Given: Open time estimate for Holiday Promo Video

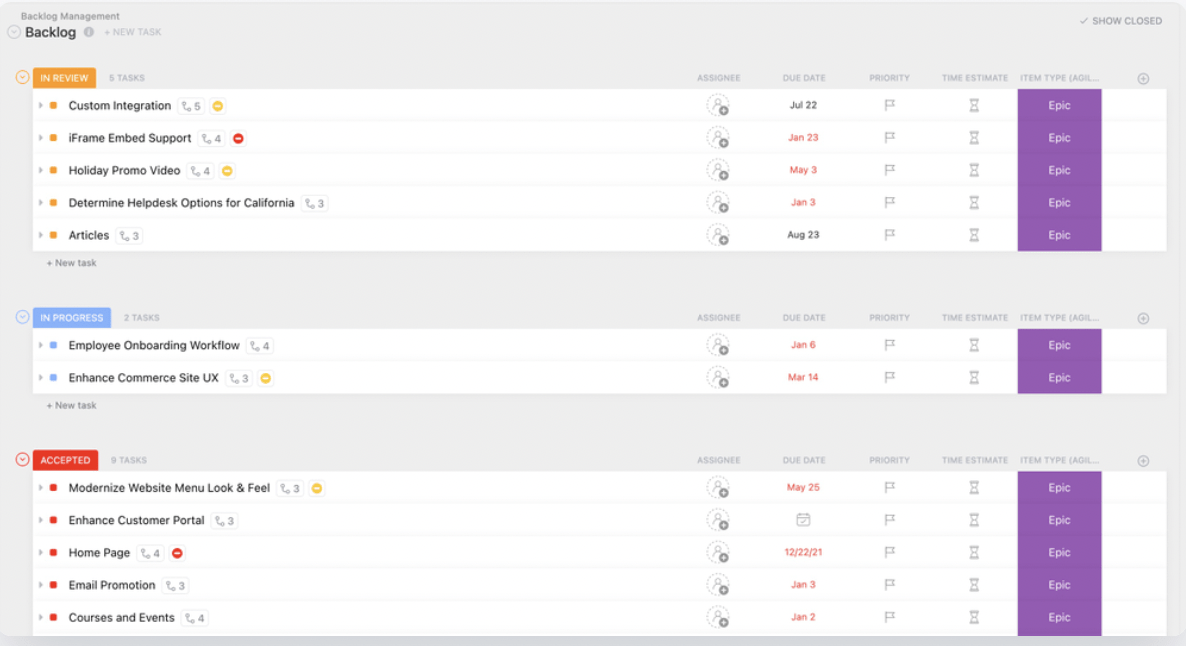Looking at the screenshot, I should tap(974, 170).
